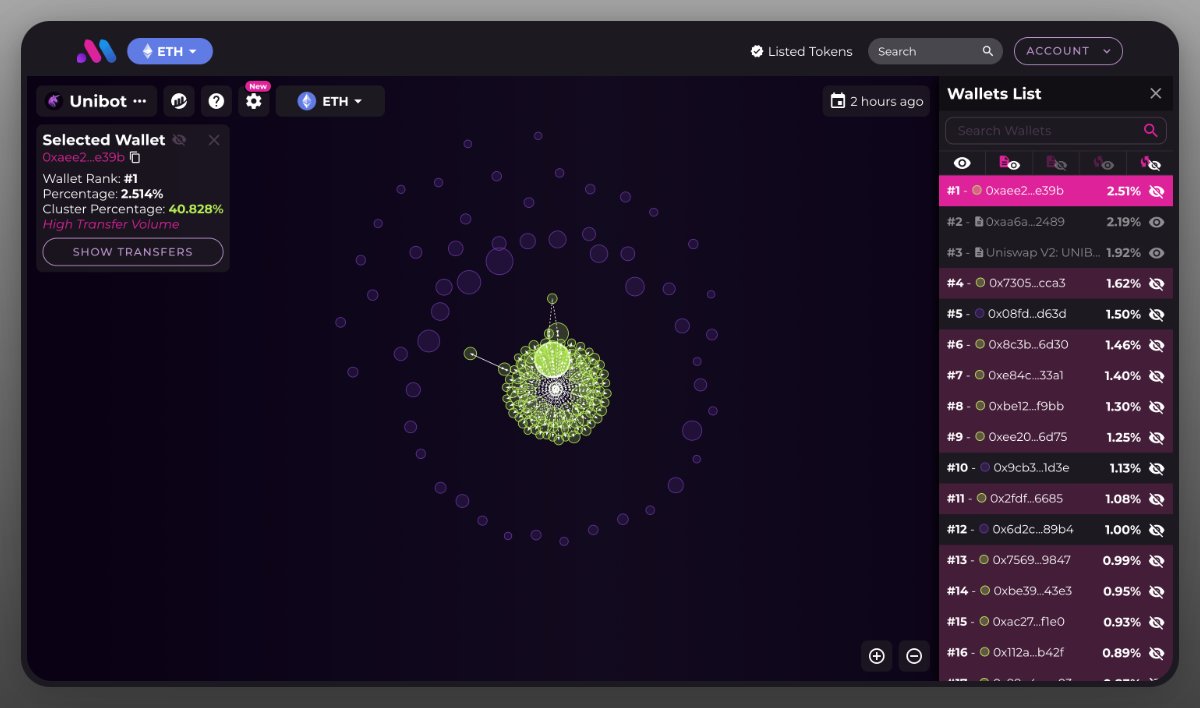The height and width of the screenshot is (708, 1200).
Task: Toggle visibility of wallet #12 0x6d2c...89b4
Action: (x=1157, y=530)
